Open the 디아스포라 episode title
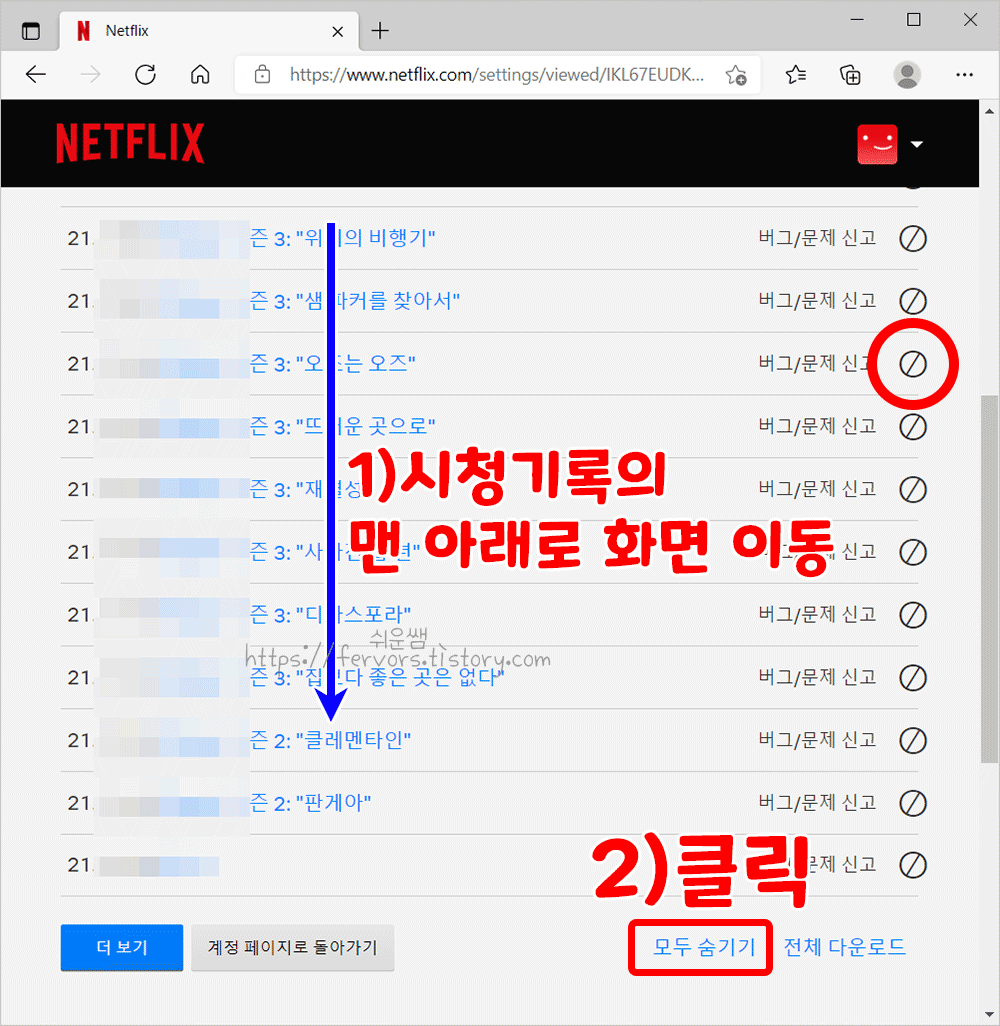 [330, 615]
